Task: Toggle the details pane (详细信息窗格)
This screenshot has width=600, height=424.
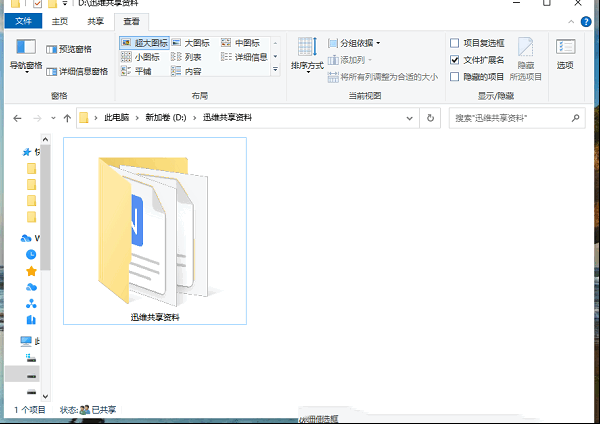Action: 77,72
